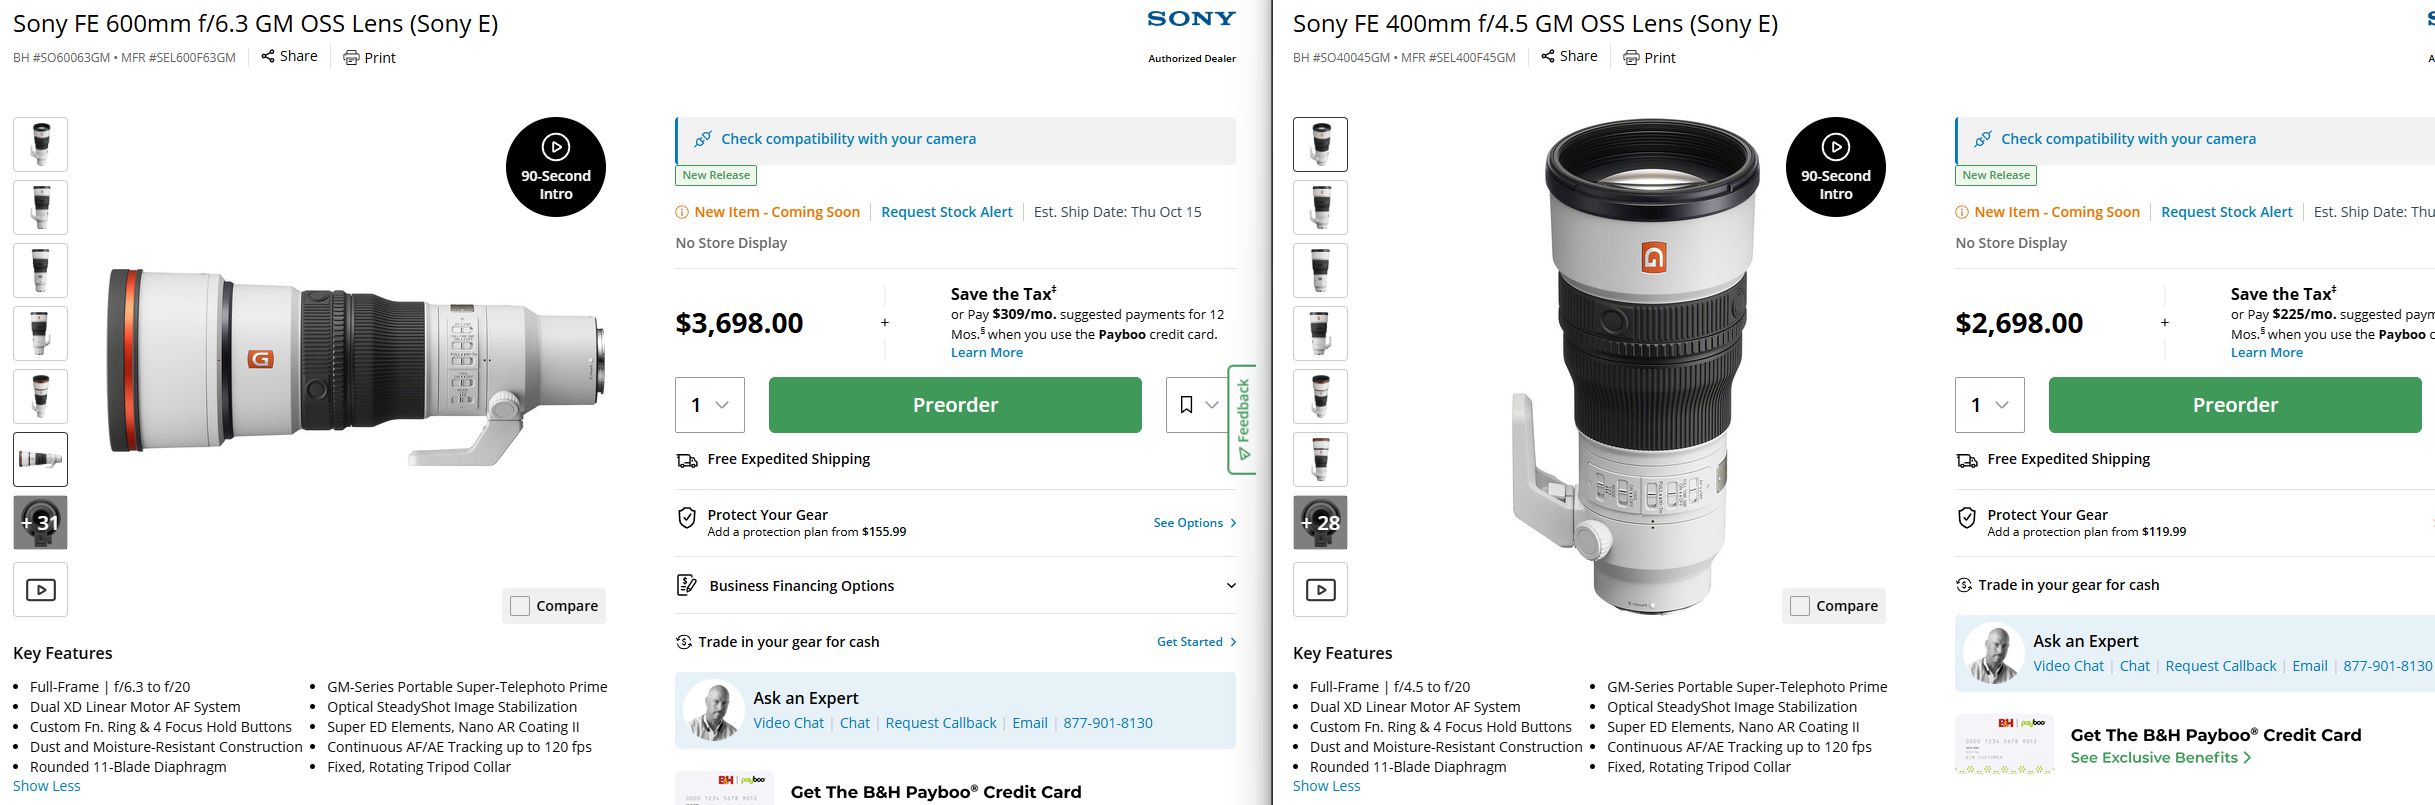Open the Feedback side tab
This screenshot has width=2435, height=805.
(x=1242, y=420)
